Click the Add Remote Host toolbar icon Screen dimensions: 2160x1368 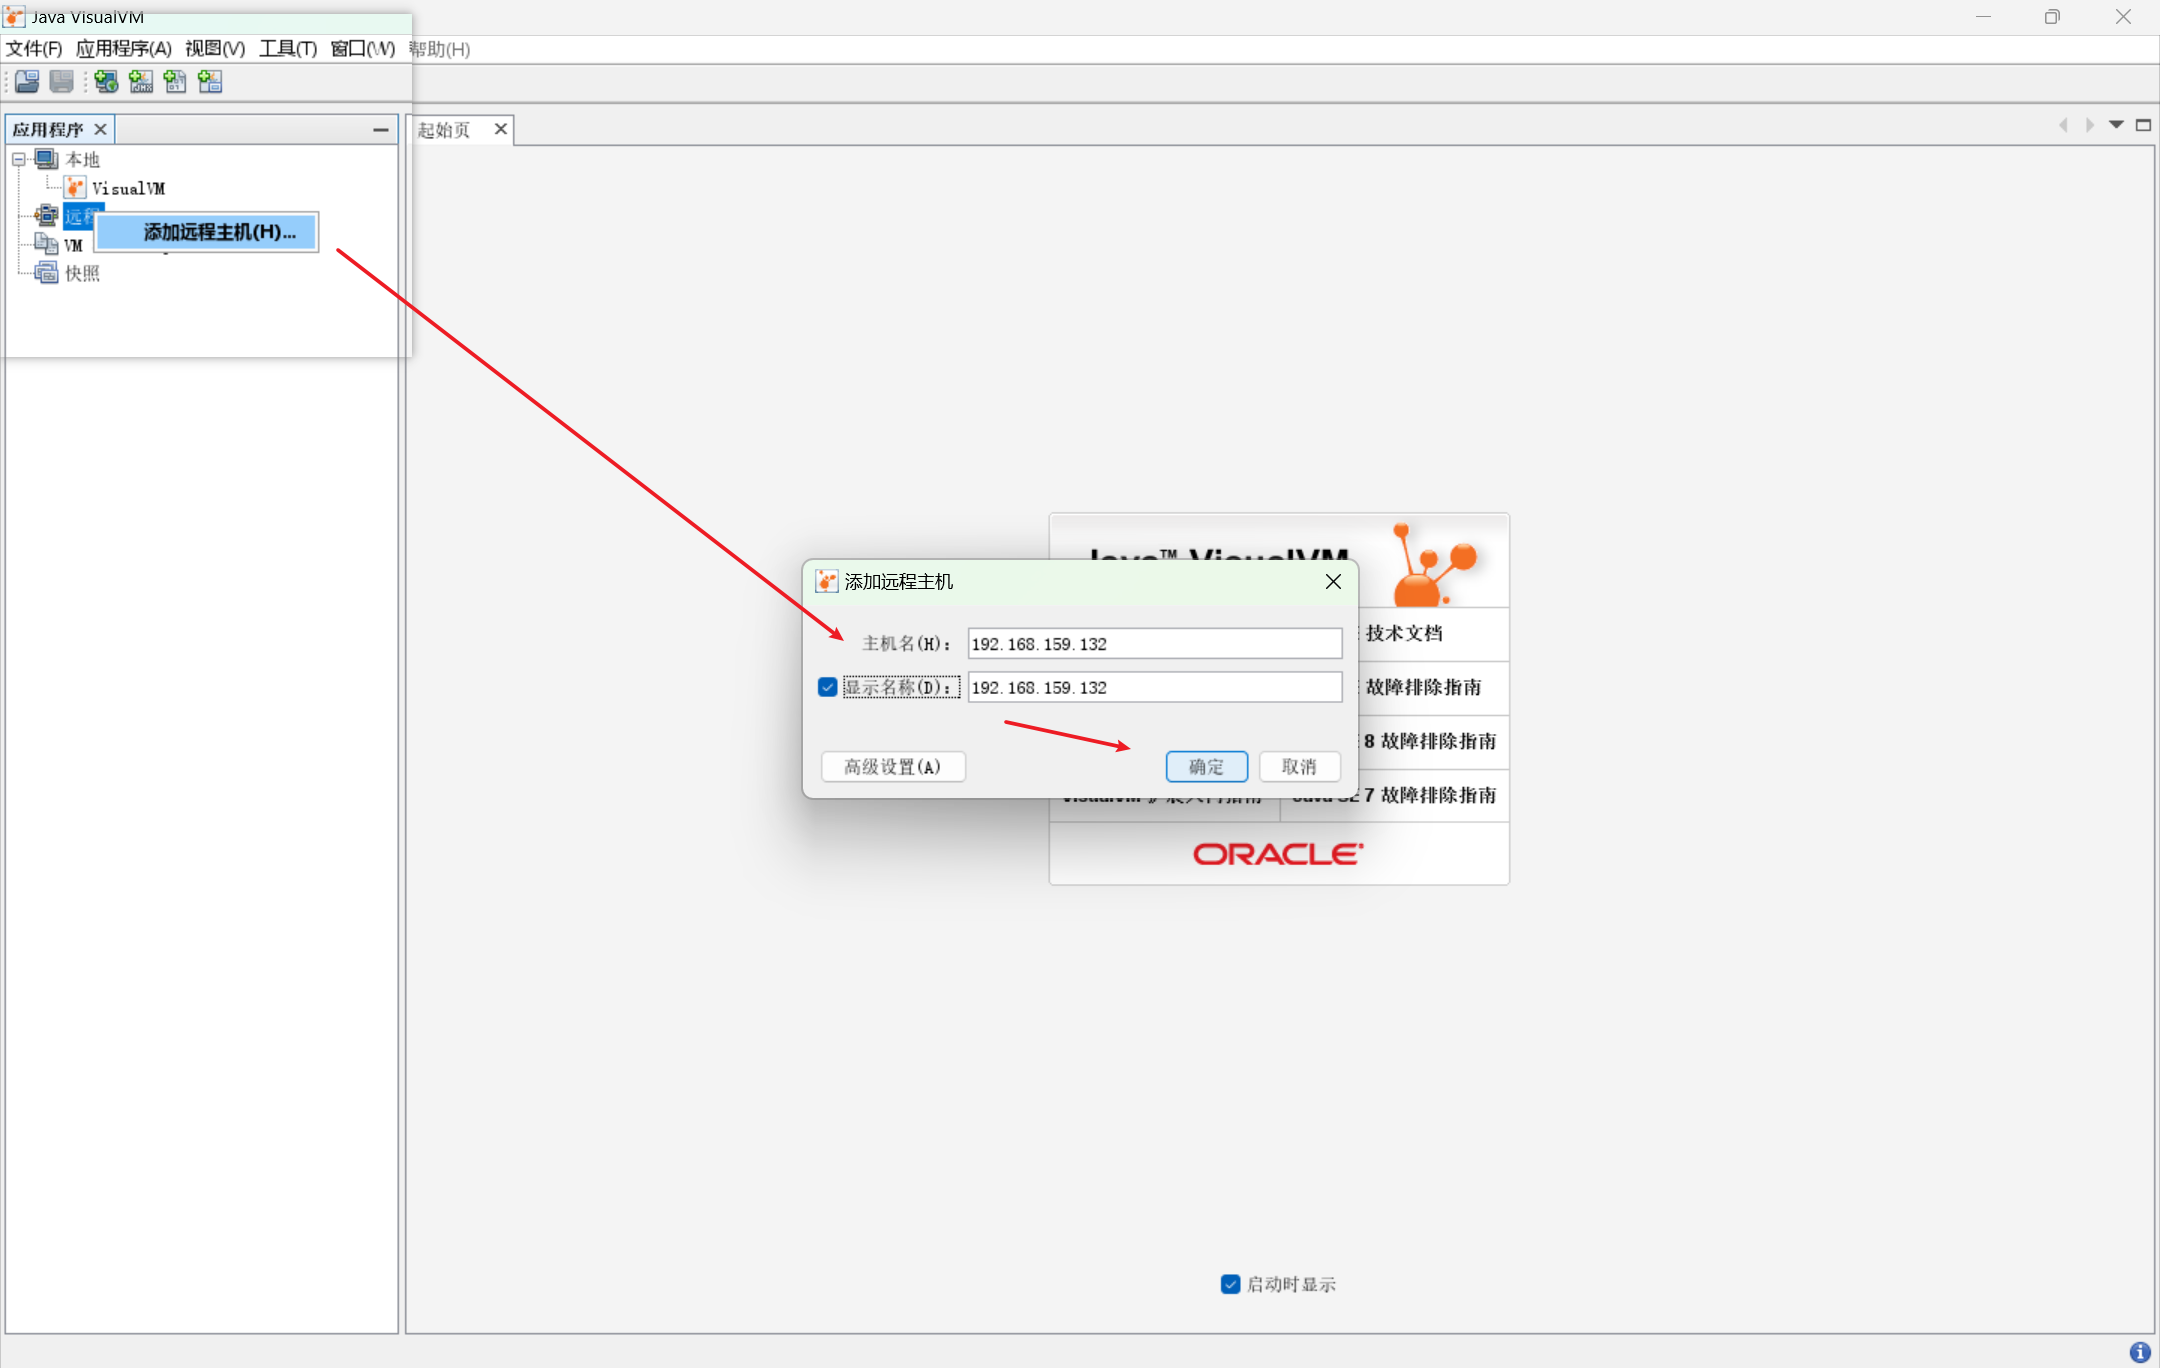(x=106, y=82)
